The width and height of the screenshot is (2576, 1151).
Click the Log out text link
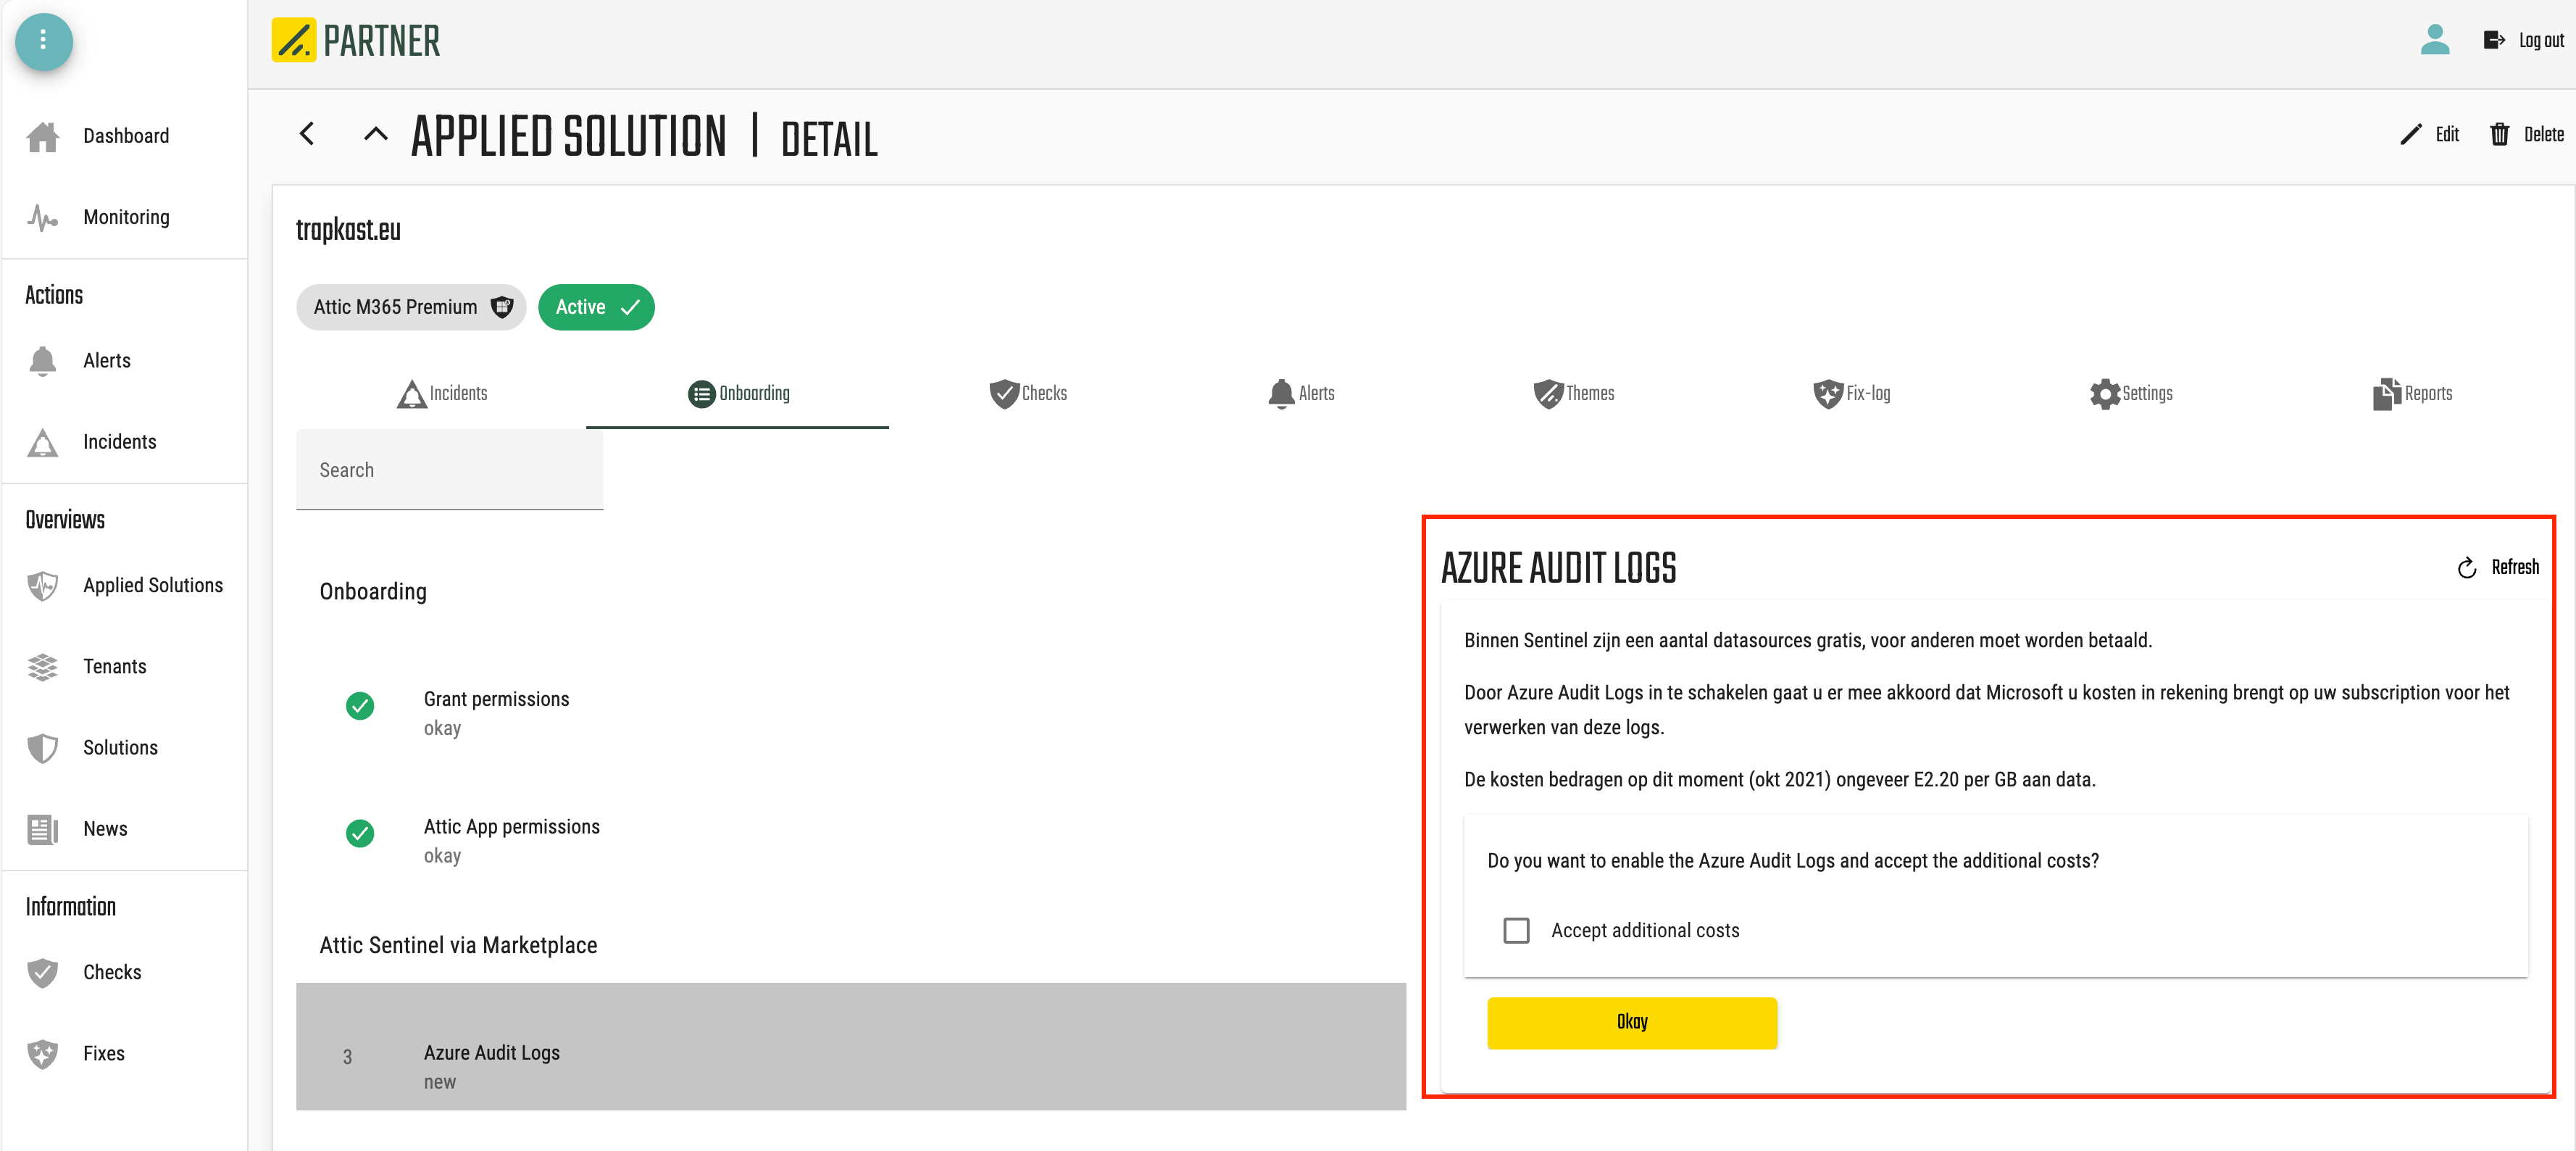click(x=2541, y=40)
